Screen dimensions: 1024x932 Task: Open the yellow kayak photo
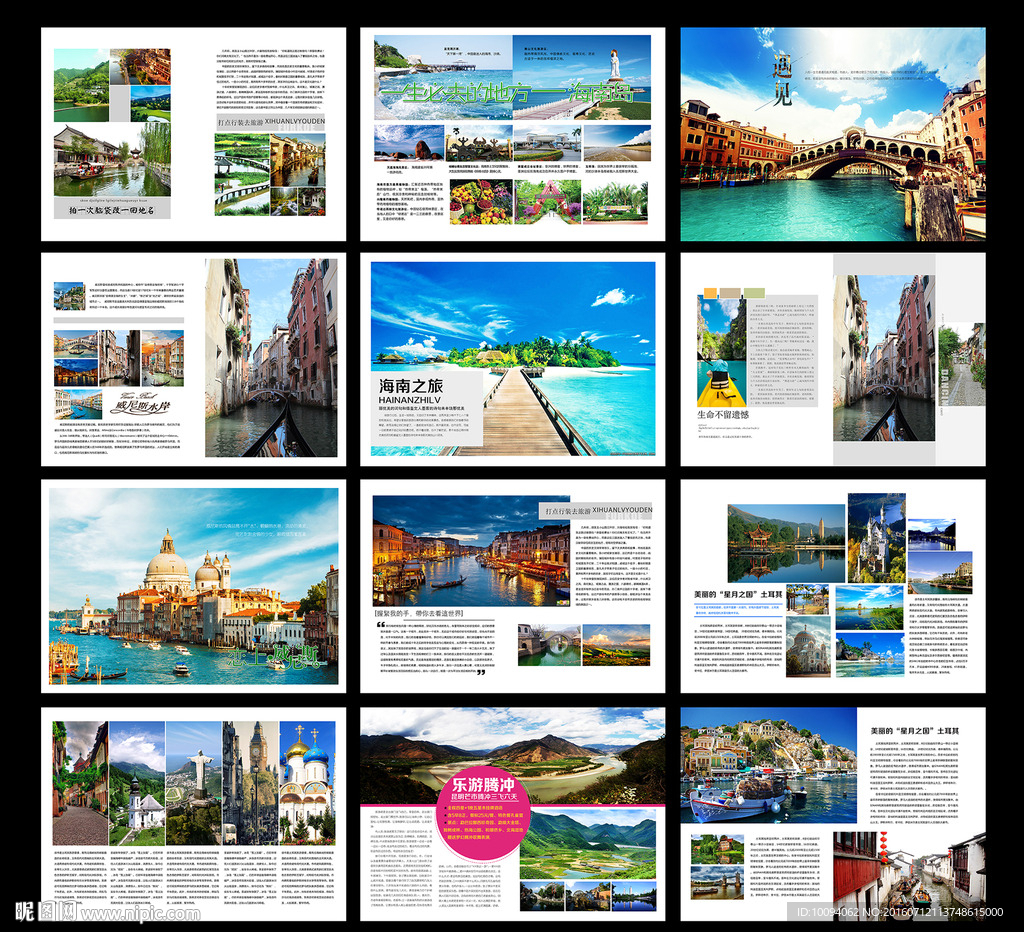(x=721, y=352)
